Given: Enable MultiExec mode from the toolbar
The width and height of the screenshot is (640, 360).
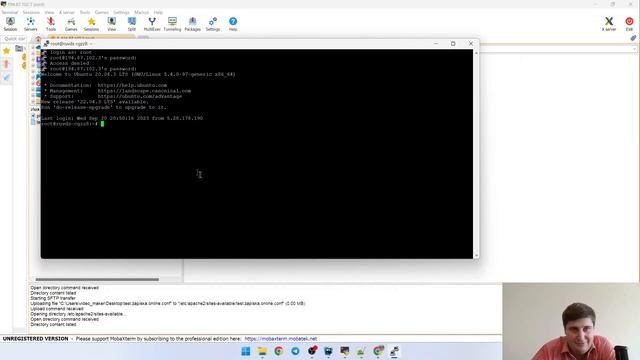Looking at the screenshot, I should tap(152, 24).
